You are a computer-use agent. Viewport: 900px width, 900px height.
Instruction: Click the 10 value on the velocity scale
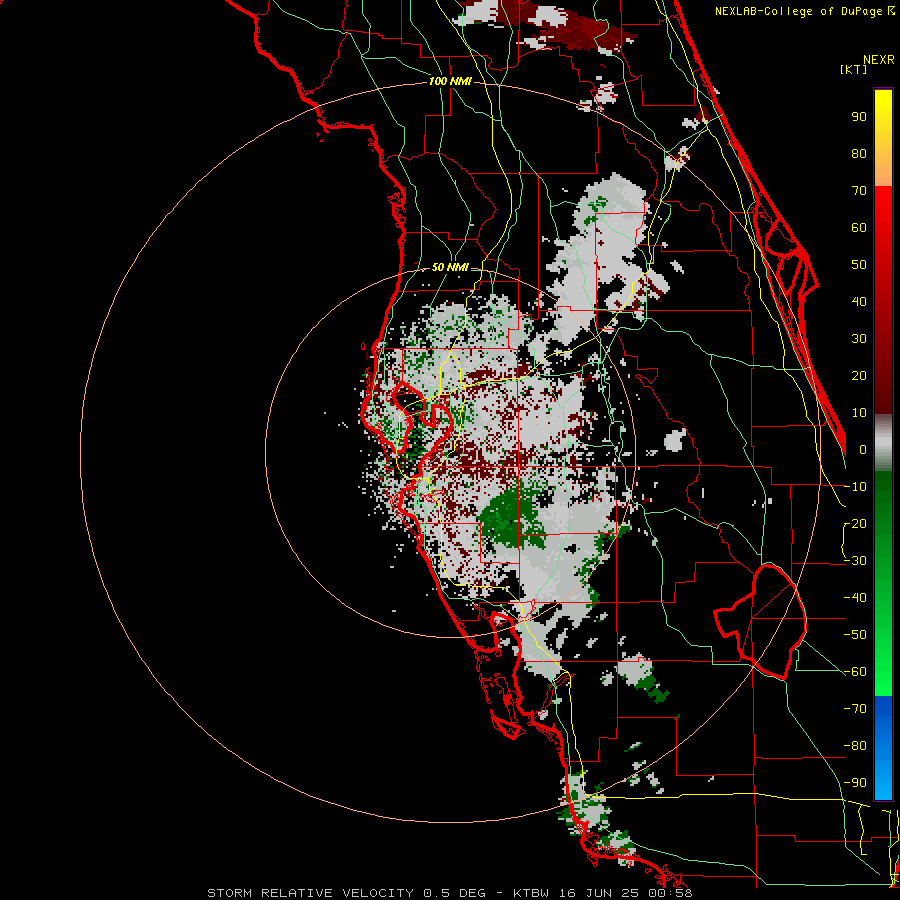pos(859,413)
